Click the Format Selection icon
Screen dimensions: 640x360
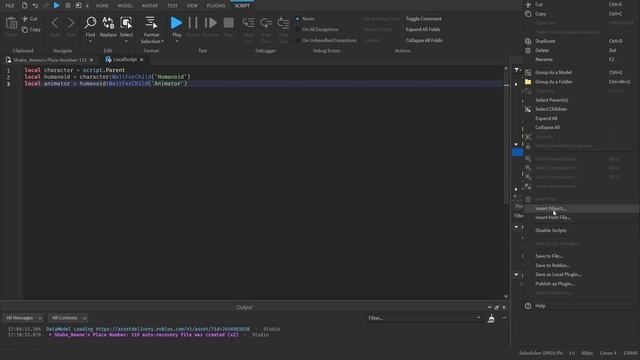pyautogui.click(x=151, y=23)
